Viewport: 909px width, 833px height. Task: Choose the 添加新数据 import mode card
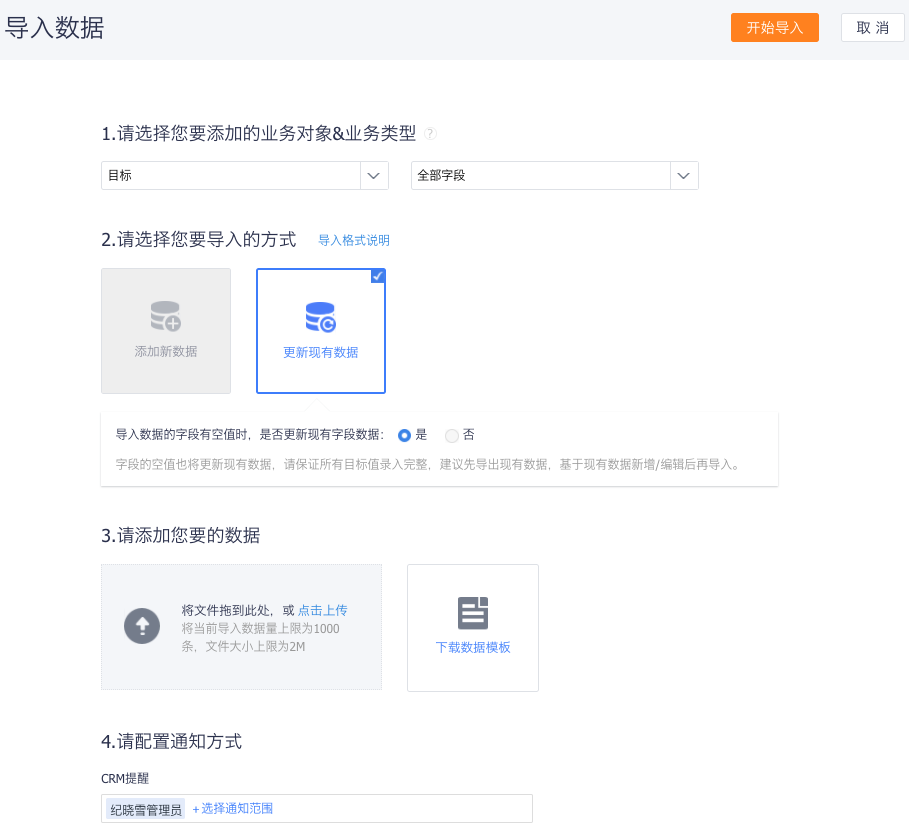click(166, 331)
